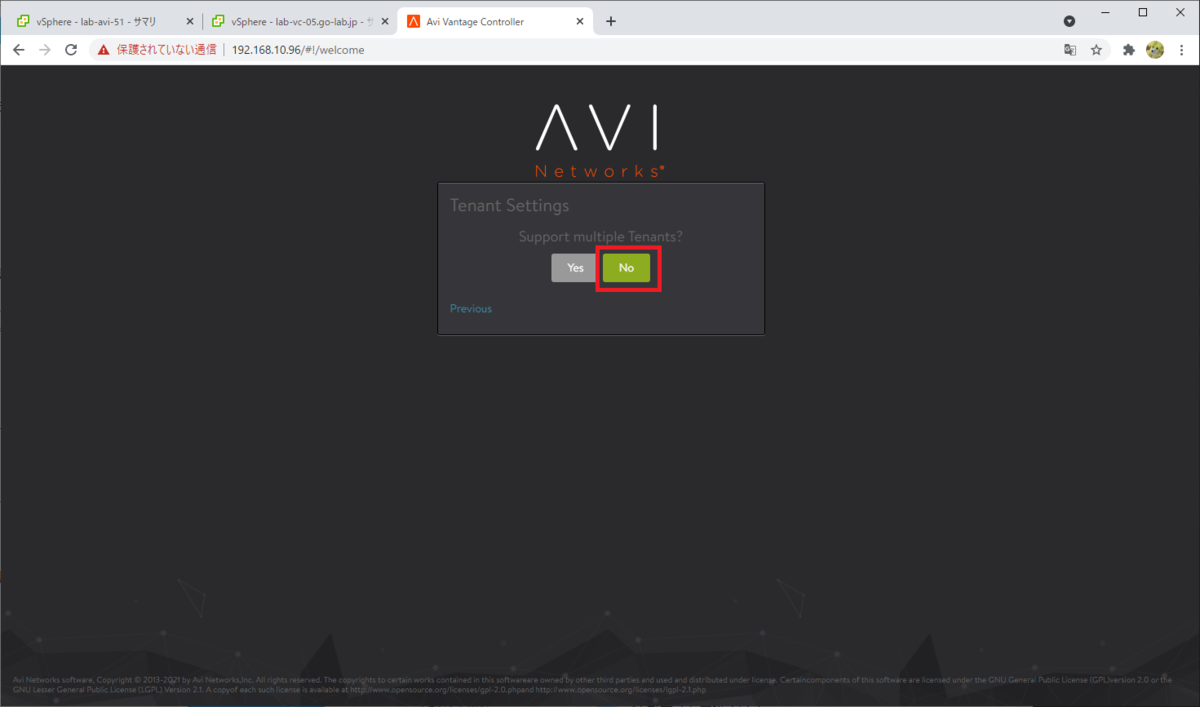Focus the address bar URL 192.168.10.96
The image size is (1200, 707).
(x=297, y=50)
